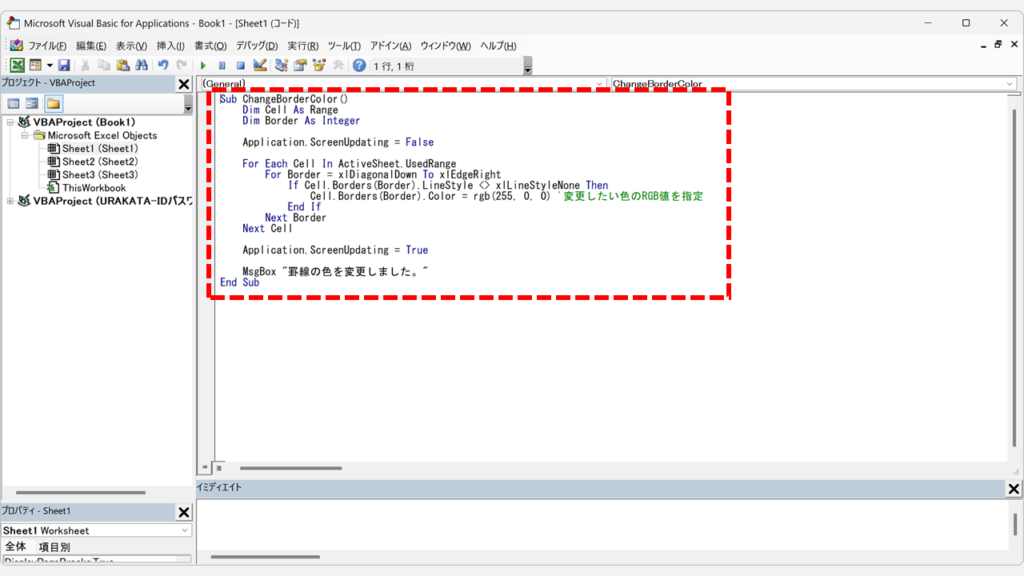
Task: Switch to the 項目別 properties tab
Action: pyautogui.click(x=54, y=547)
